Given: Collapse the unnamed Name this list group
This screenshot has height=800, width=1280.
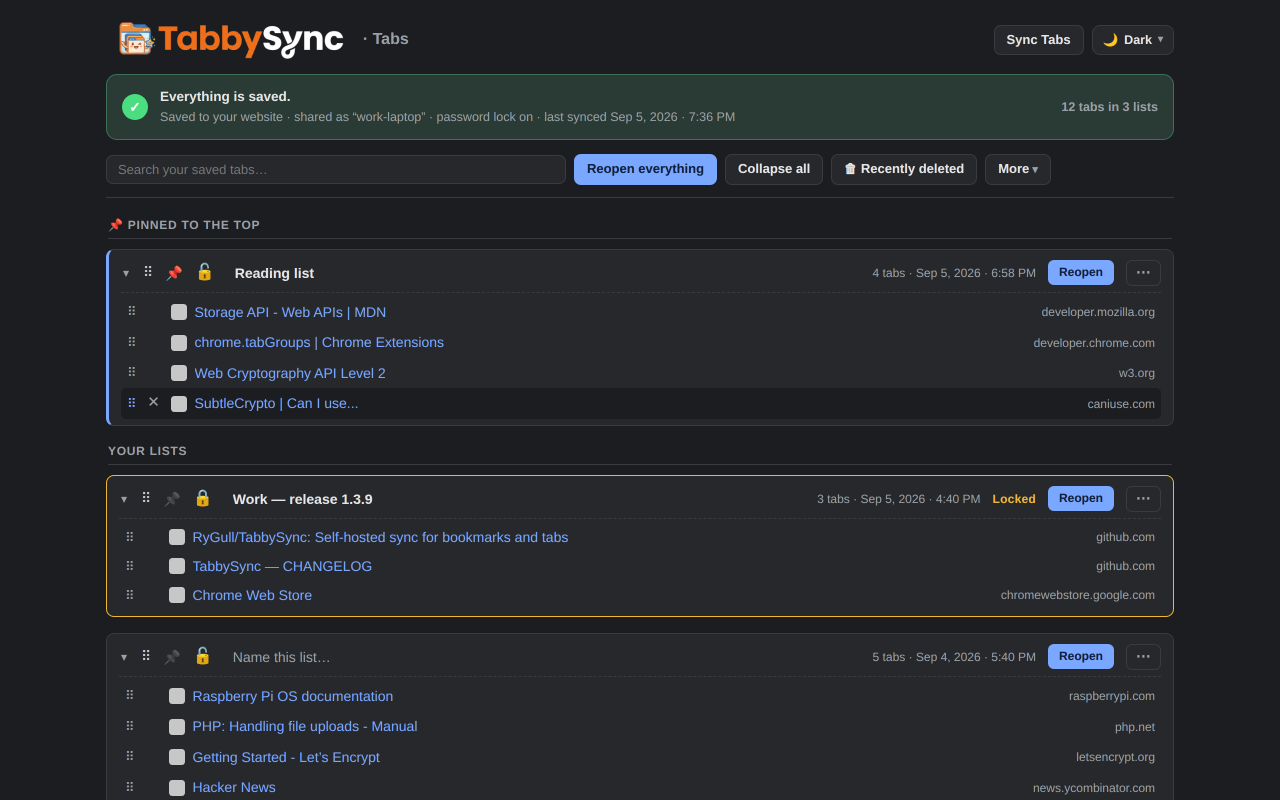Looking at the screenshot, I should click(x=124, y=657).
